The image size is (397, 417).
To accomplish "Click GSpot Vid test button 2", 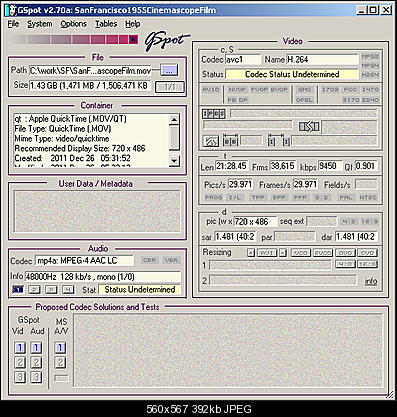I will (x=20, y=362).
